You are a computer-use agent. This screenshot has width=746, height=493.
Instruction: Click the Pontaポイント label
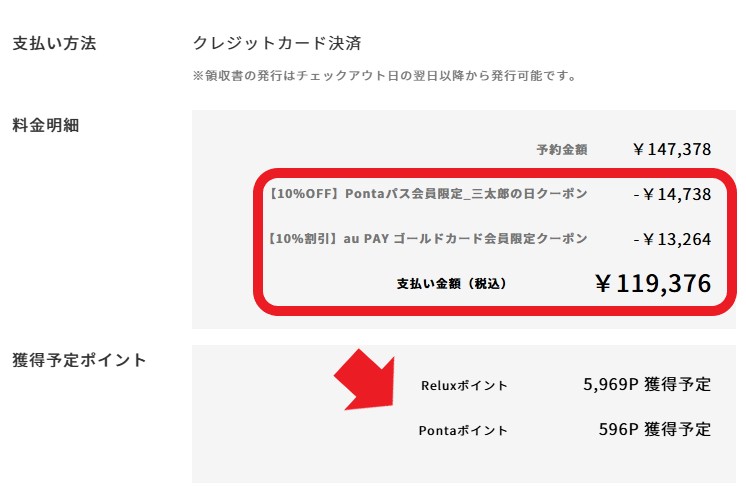coord(463,431)
